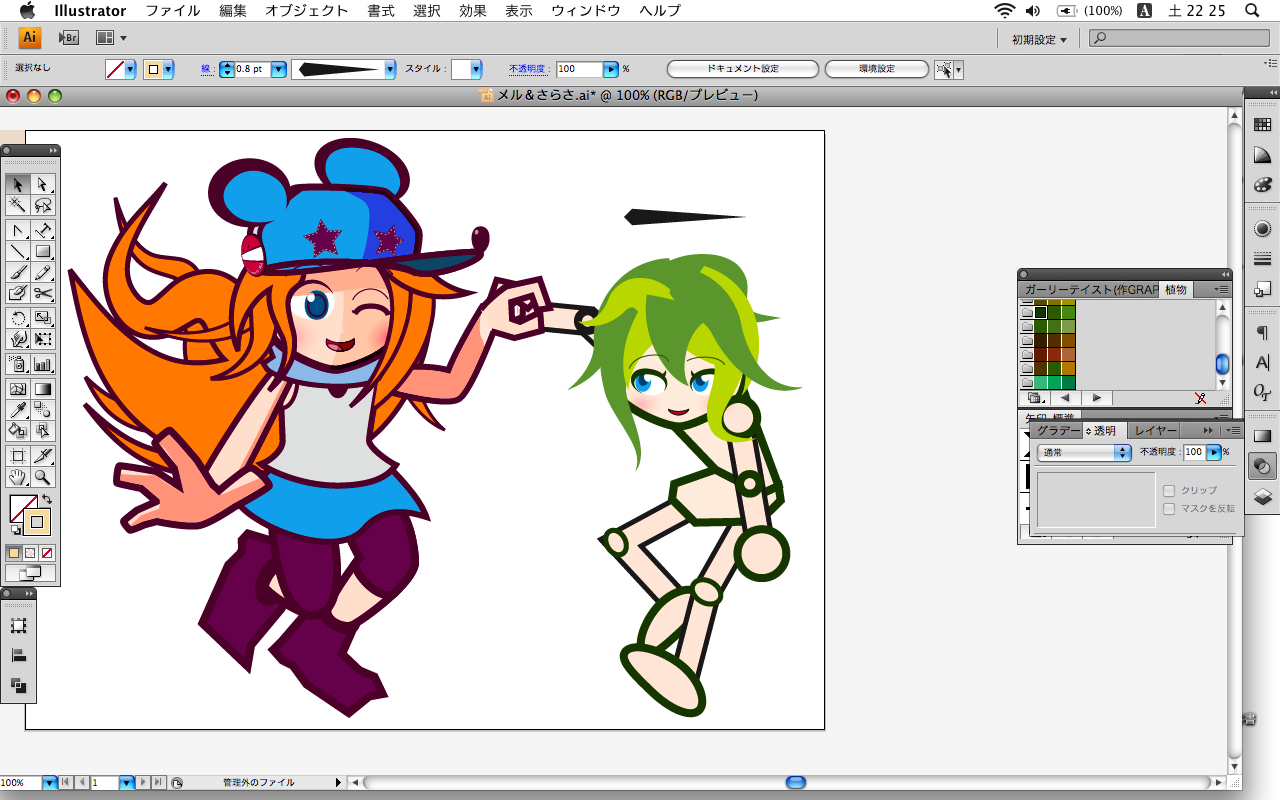Toggle the マスクを反転 checkbox
This screenshot has width=1280, height=800.
[x=1168, y=508]
